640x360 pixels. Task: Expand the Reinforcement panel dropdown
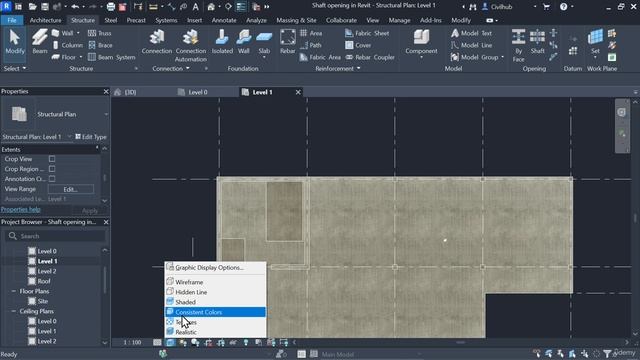pos(359,69)
